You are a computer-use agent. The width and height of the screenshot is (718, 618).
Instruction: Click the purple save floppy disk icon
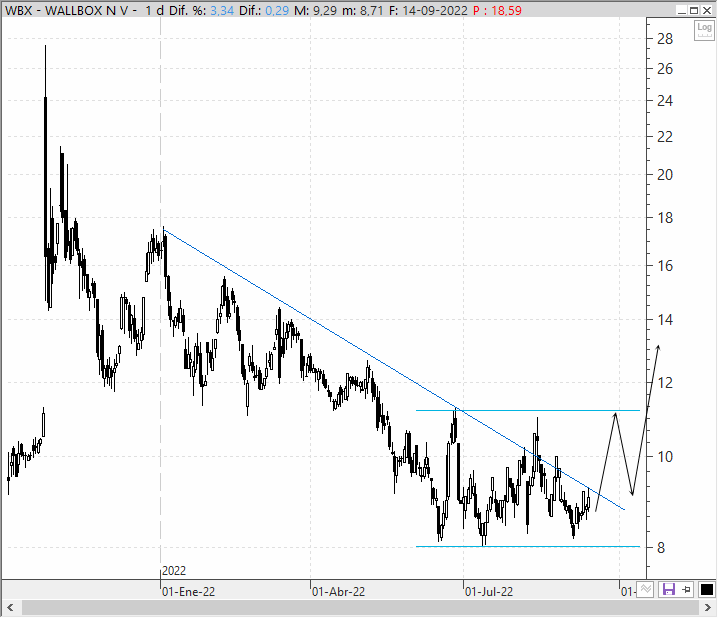669,589
